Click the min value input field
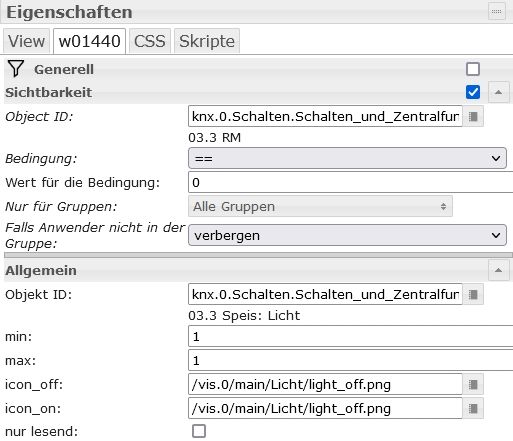Image resolution: width=513 pixels, height=441 pixels. coord(350,336)
